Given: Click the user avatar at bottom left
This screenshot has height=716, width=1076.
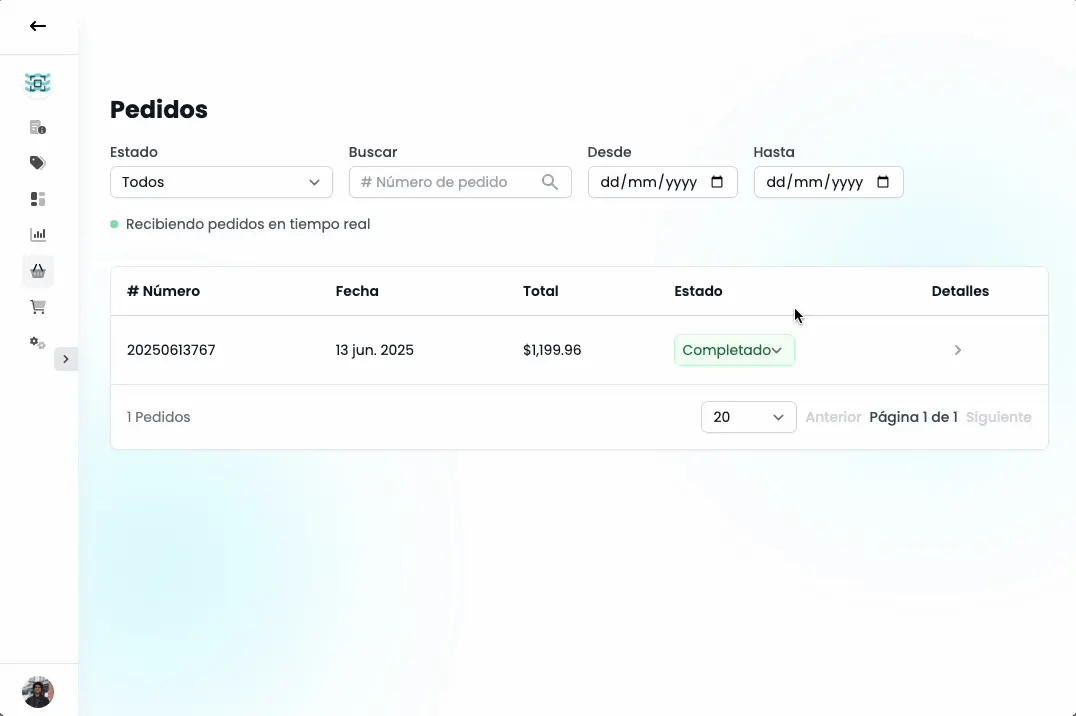Looking at the screenshot, I should pos(37,692).
